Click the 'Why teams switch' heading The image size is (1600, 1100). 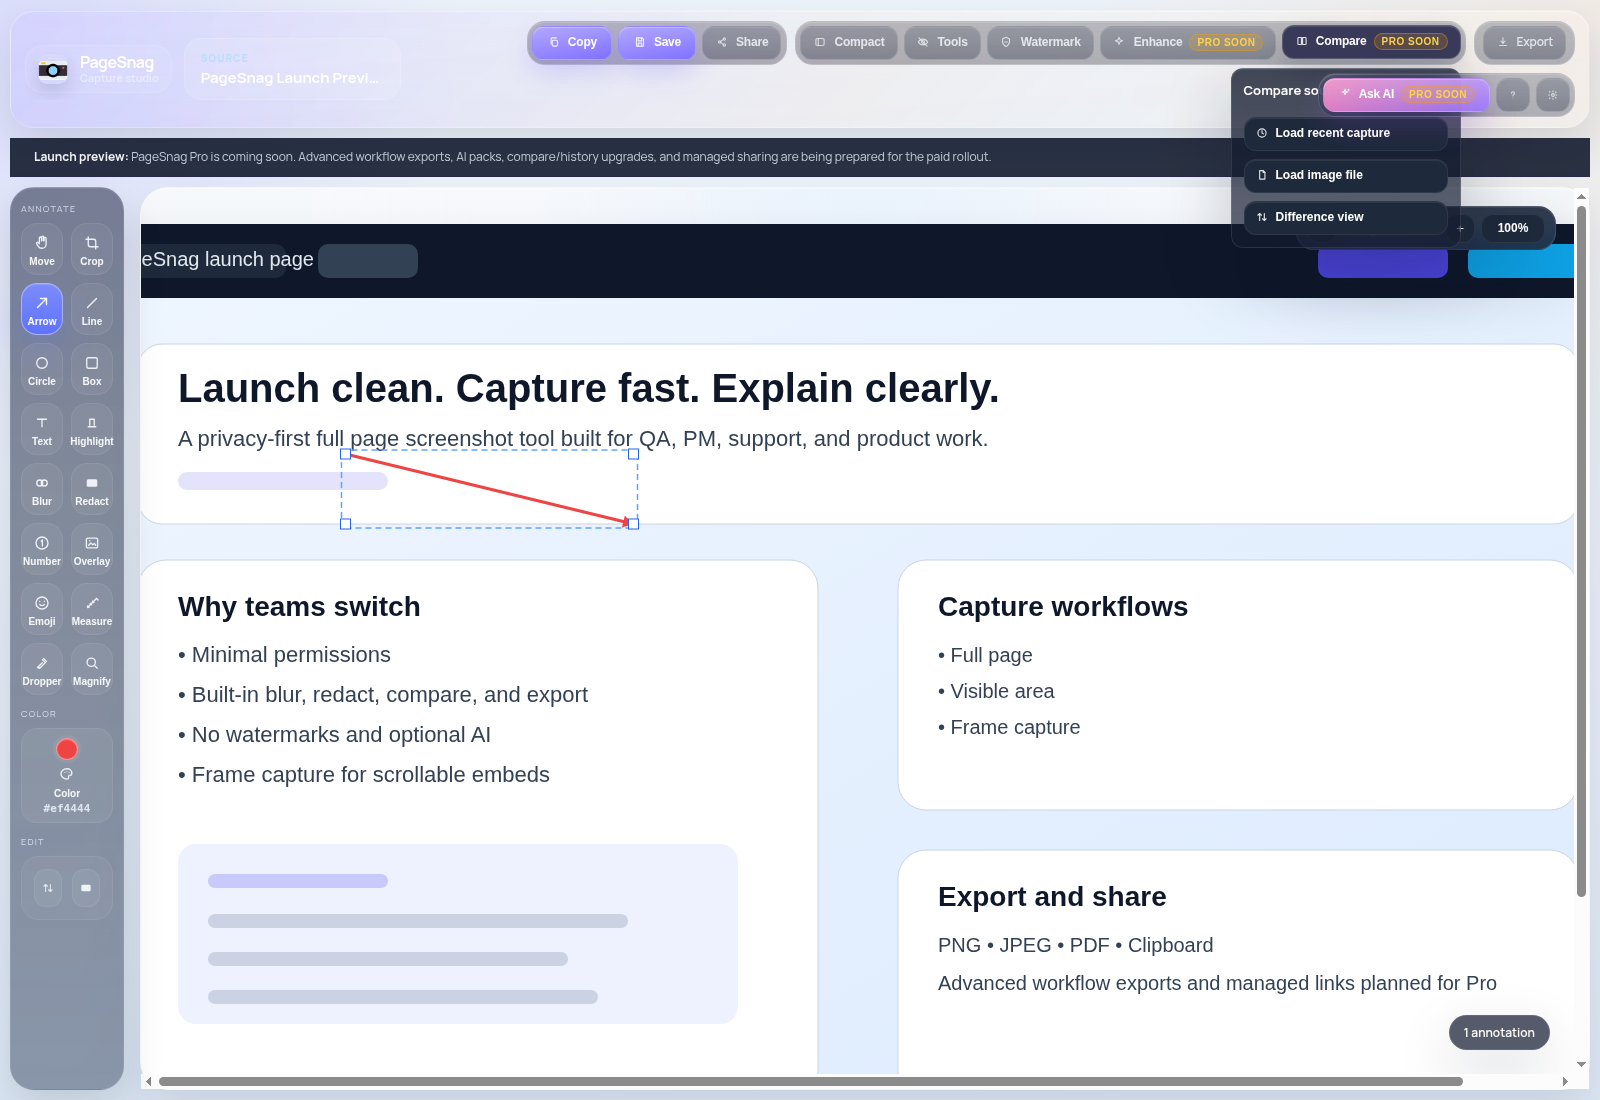tap(299, 607)
